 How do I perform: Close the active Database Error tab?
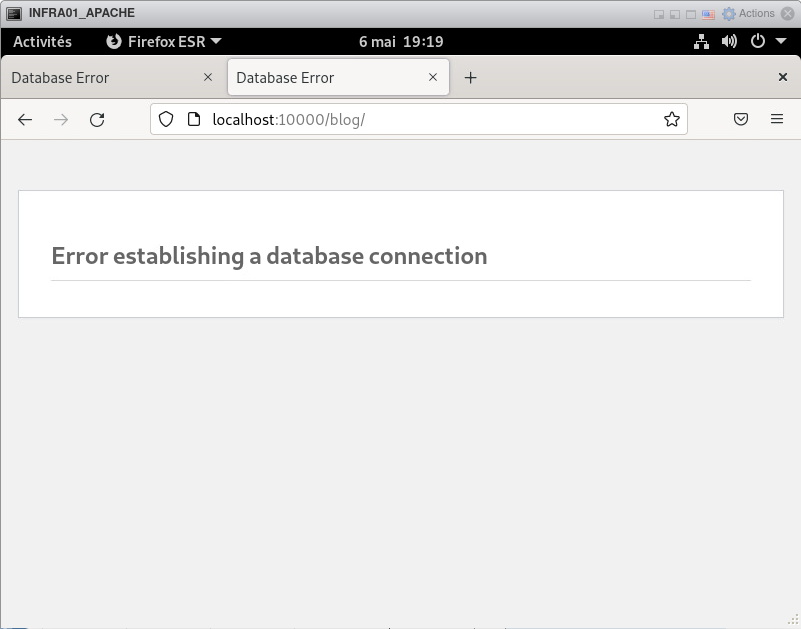coord(433,77)
